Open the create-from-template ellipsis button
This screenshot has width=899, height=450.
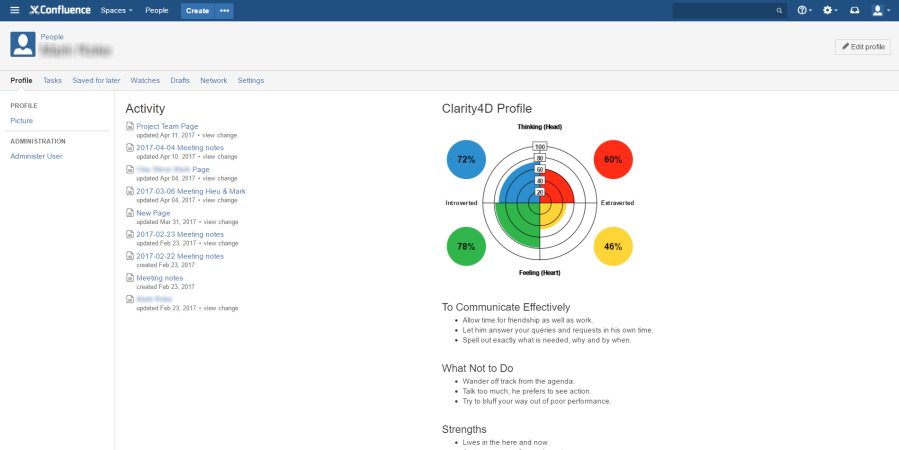(224, 10)
